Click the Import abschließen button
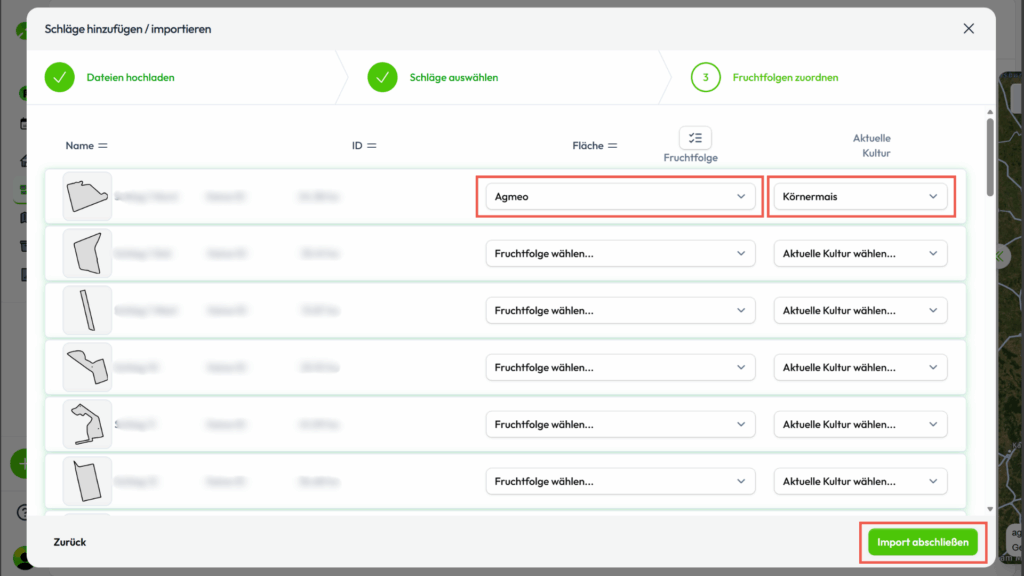Image resolution: width=1024 pixels, height=576 pixels. [x=922, y=543]
